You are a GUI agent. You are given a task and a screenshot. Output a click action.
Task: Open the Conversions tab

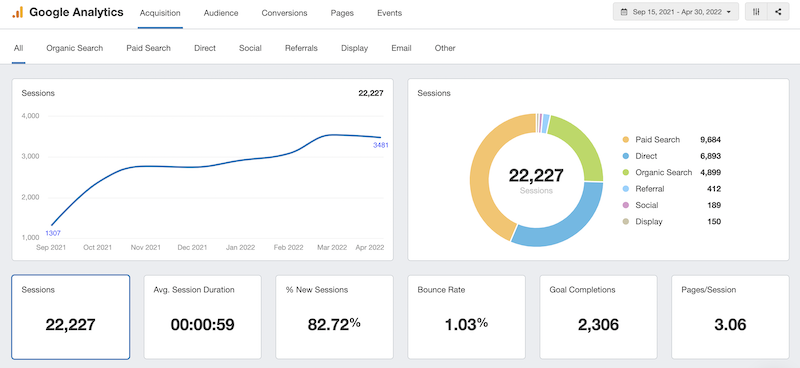pyautogui.click(x=284, y=13)
